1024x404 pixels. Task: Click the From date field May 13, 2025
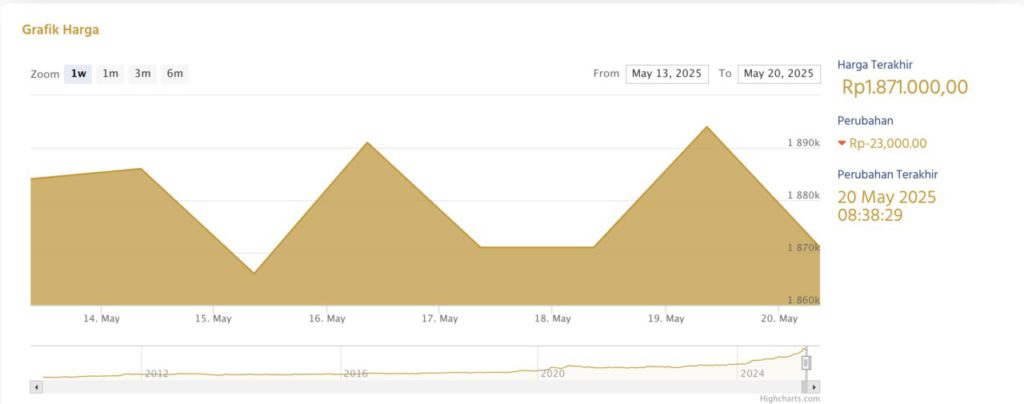[x=667, y=74]
